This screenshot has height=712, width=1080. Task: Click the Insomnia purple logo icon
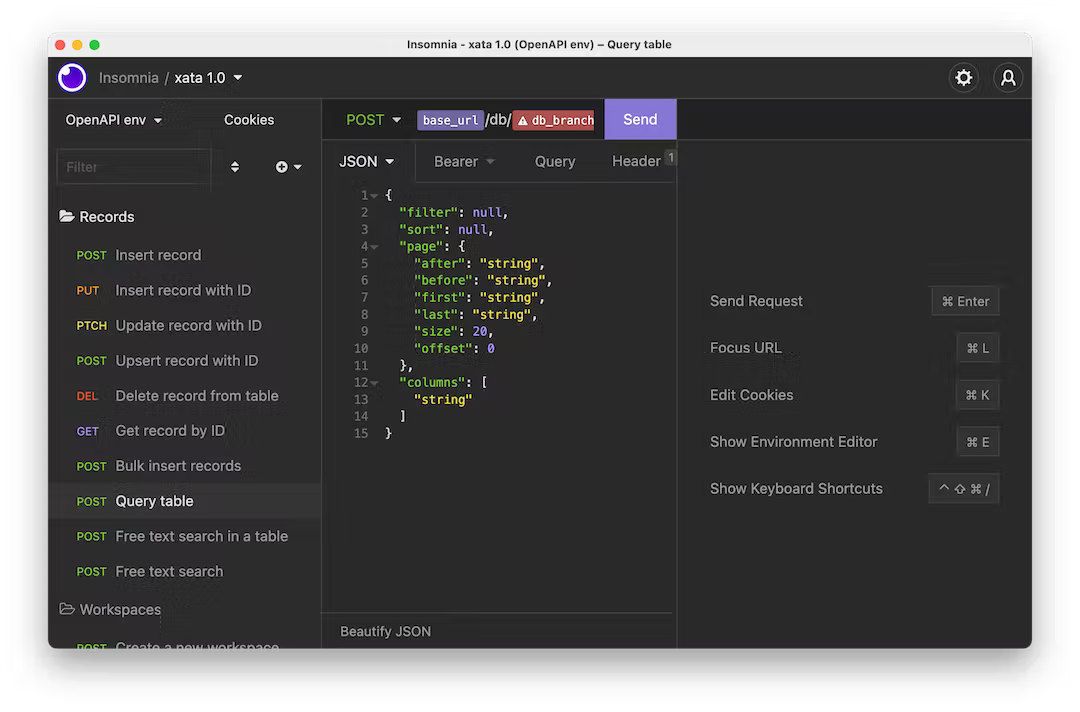[x=72, y=77]
